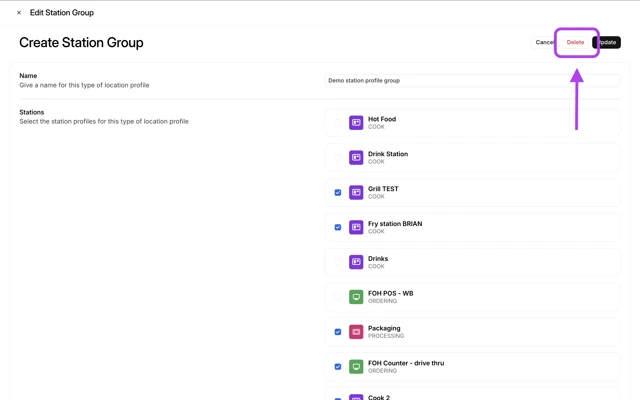
Task: Click the Grill TEST station icon
Action: tap(356, 193)
